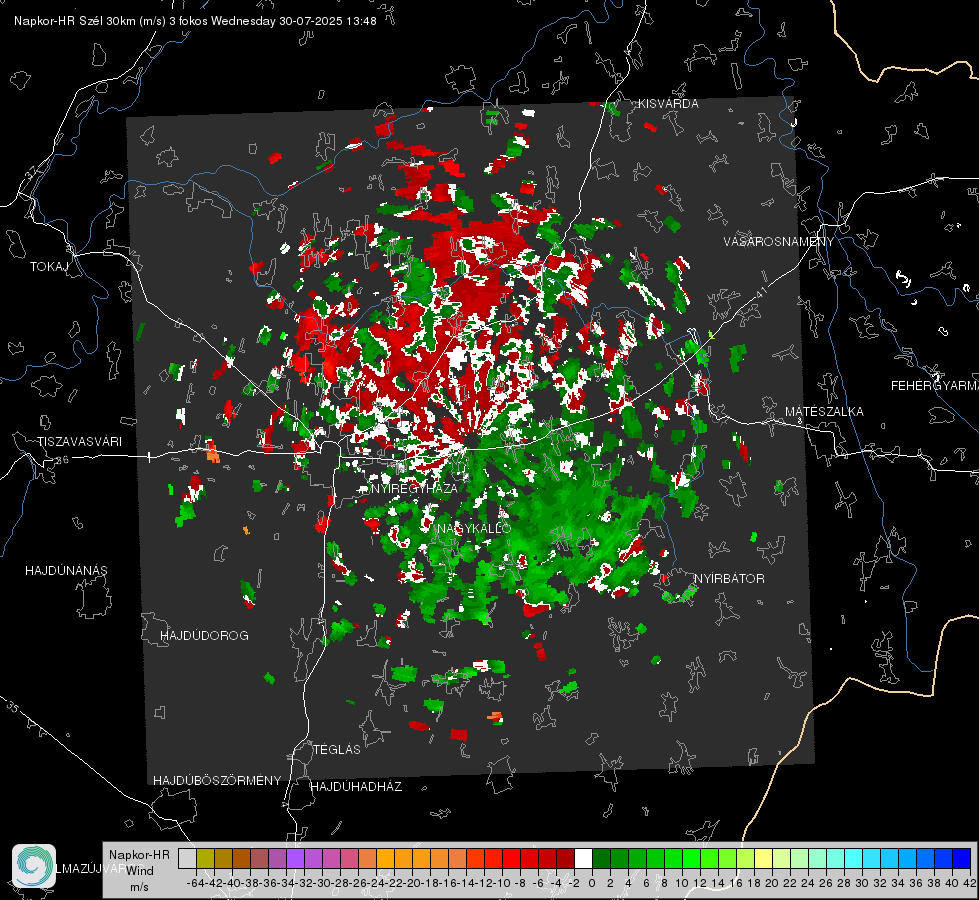The width and height of the screenshot is (979, 900).
Task: Click the '20' value on the wind scale
Action: click(772, 883)
